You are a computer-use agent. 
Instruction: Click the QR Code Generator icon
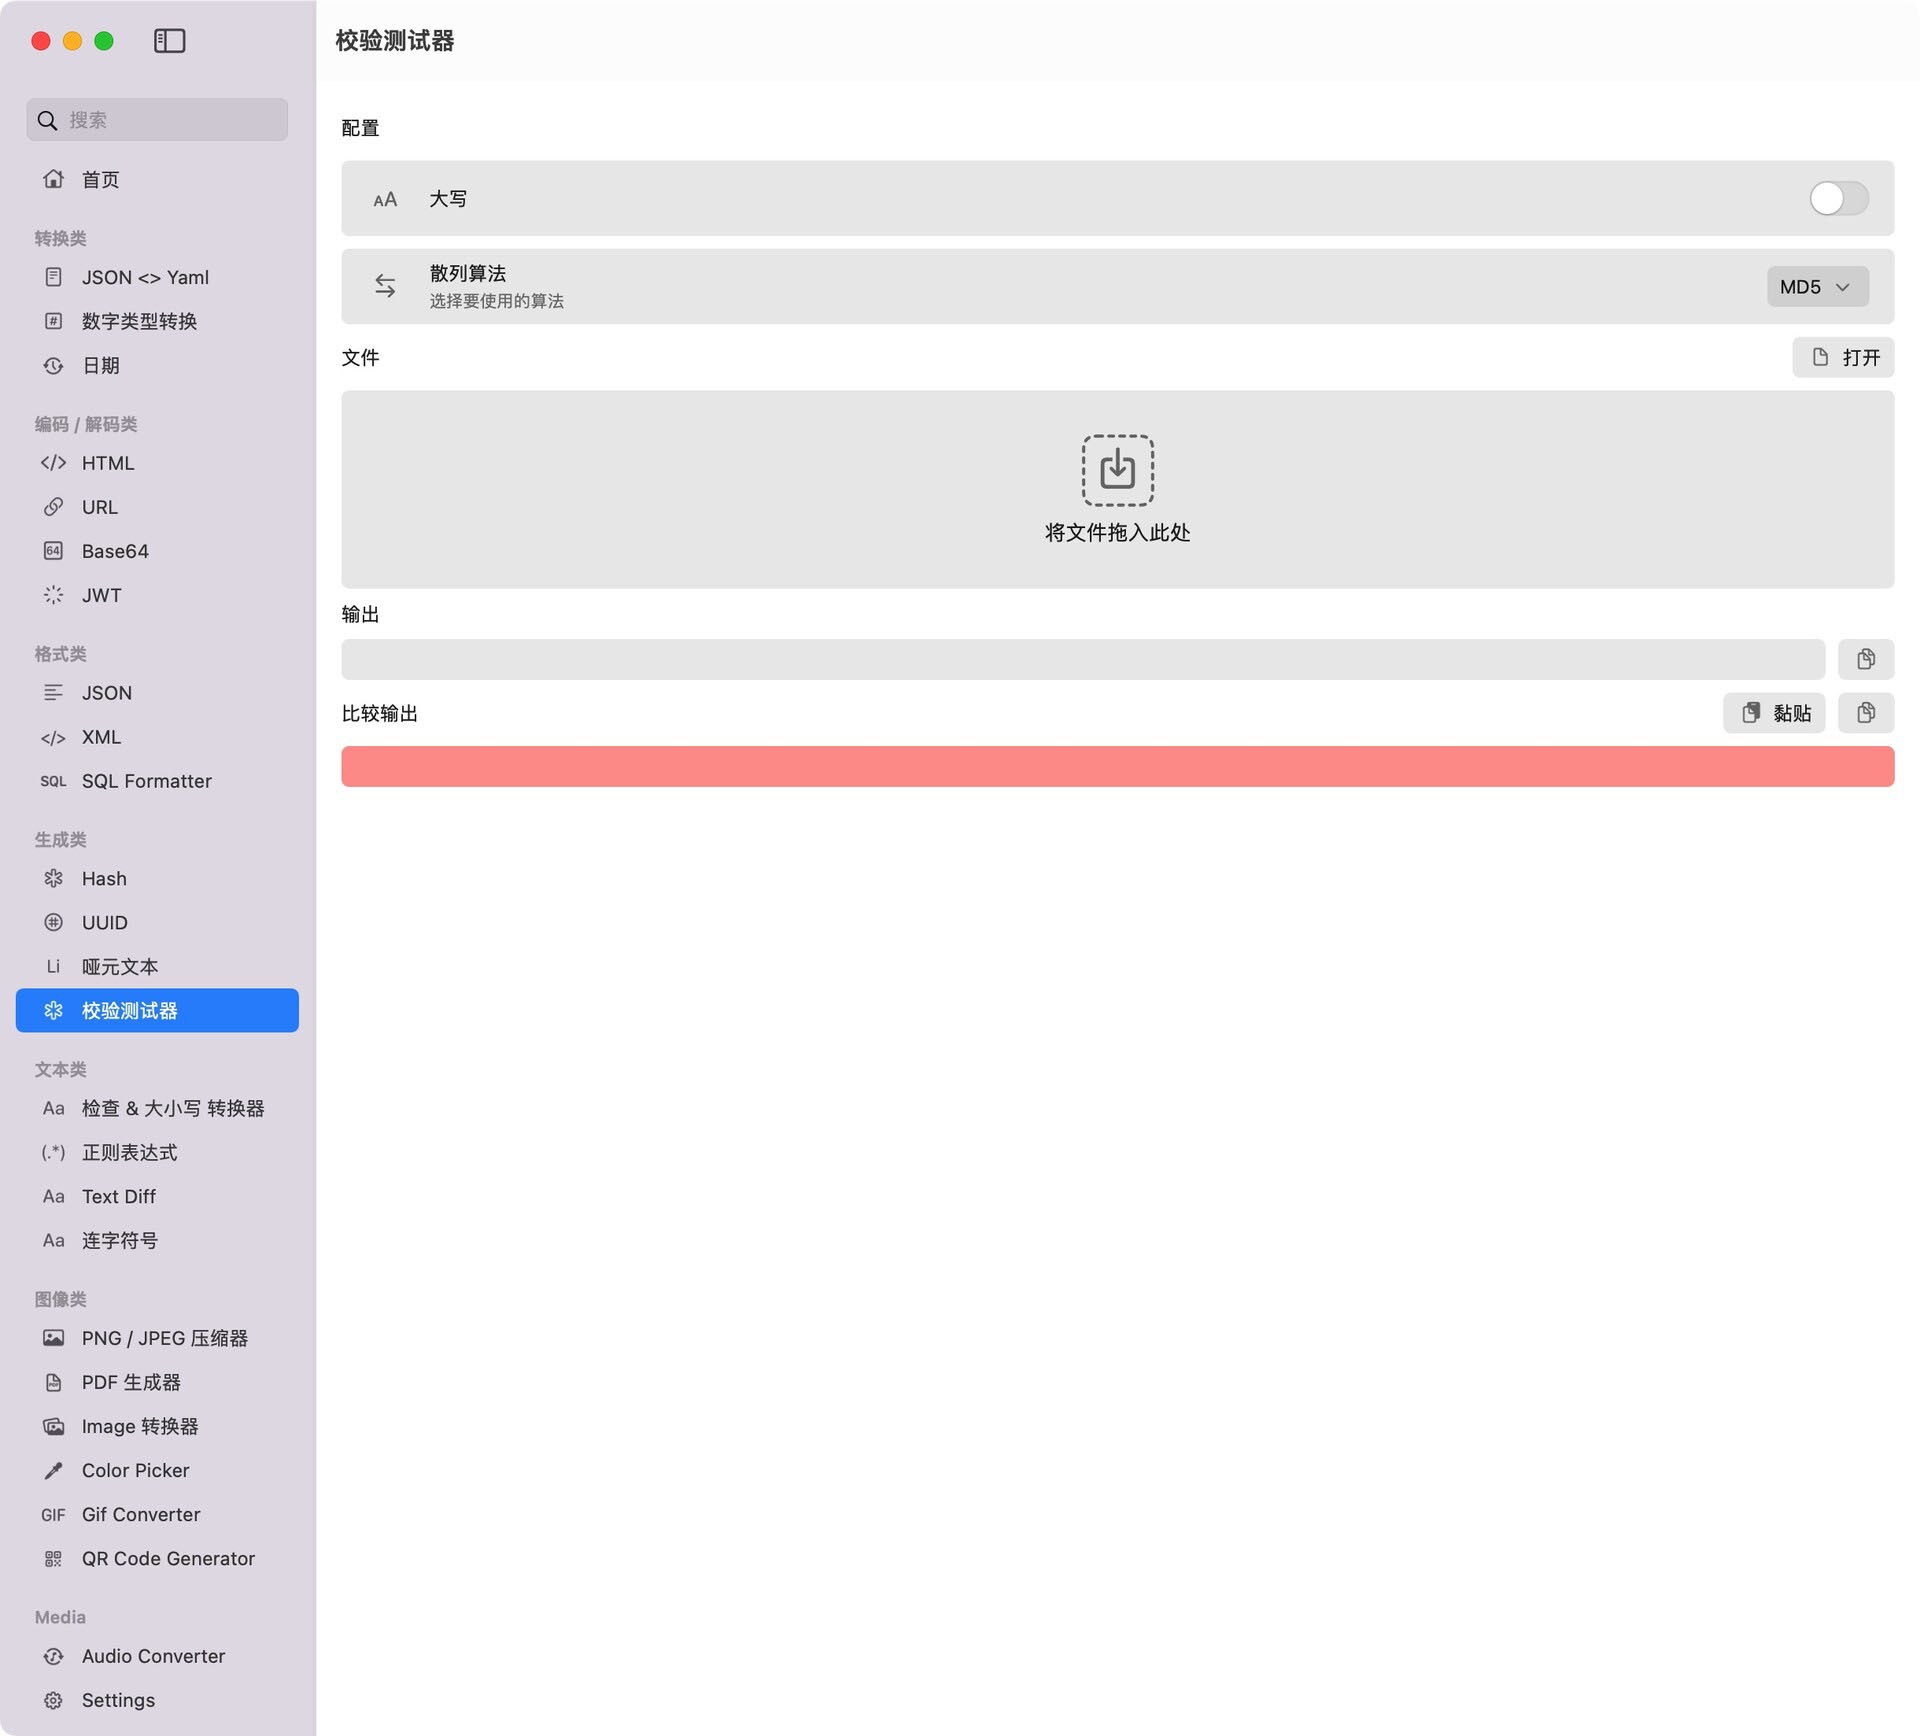pos(53,1559)
